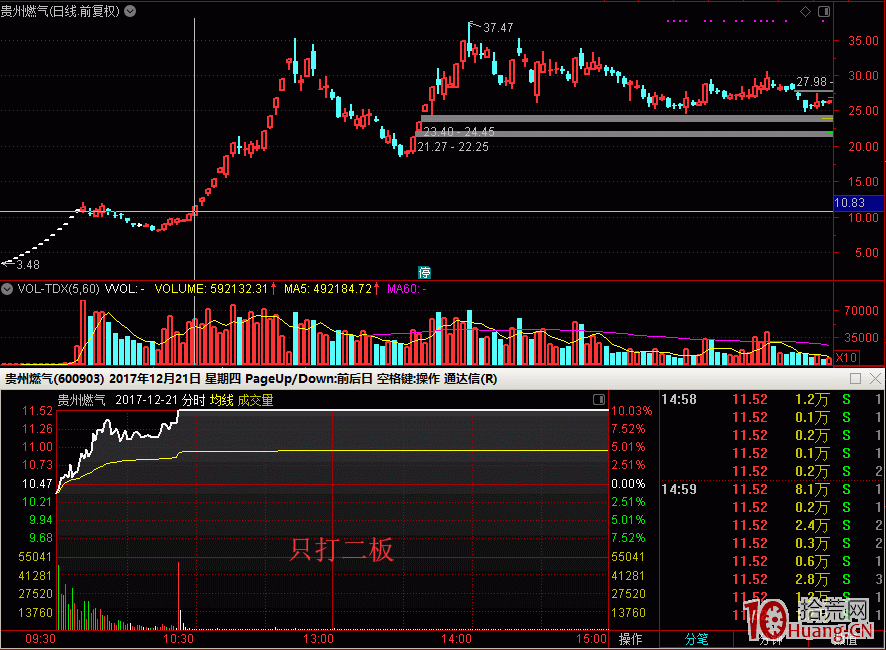Click the MA60 indicator label
The image size is (886, 650).
coord(406,289)
